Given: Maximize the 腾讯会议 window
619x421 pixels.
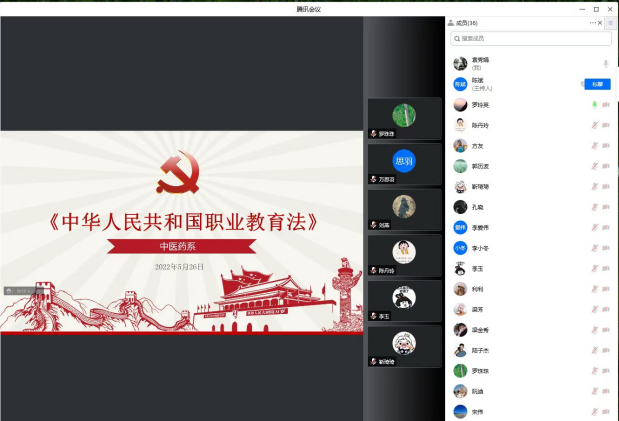Looking at the screenshot, I should [596, 9].
